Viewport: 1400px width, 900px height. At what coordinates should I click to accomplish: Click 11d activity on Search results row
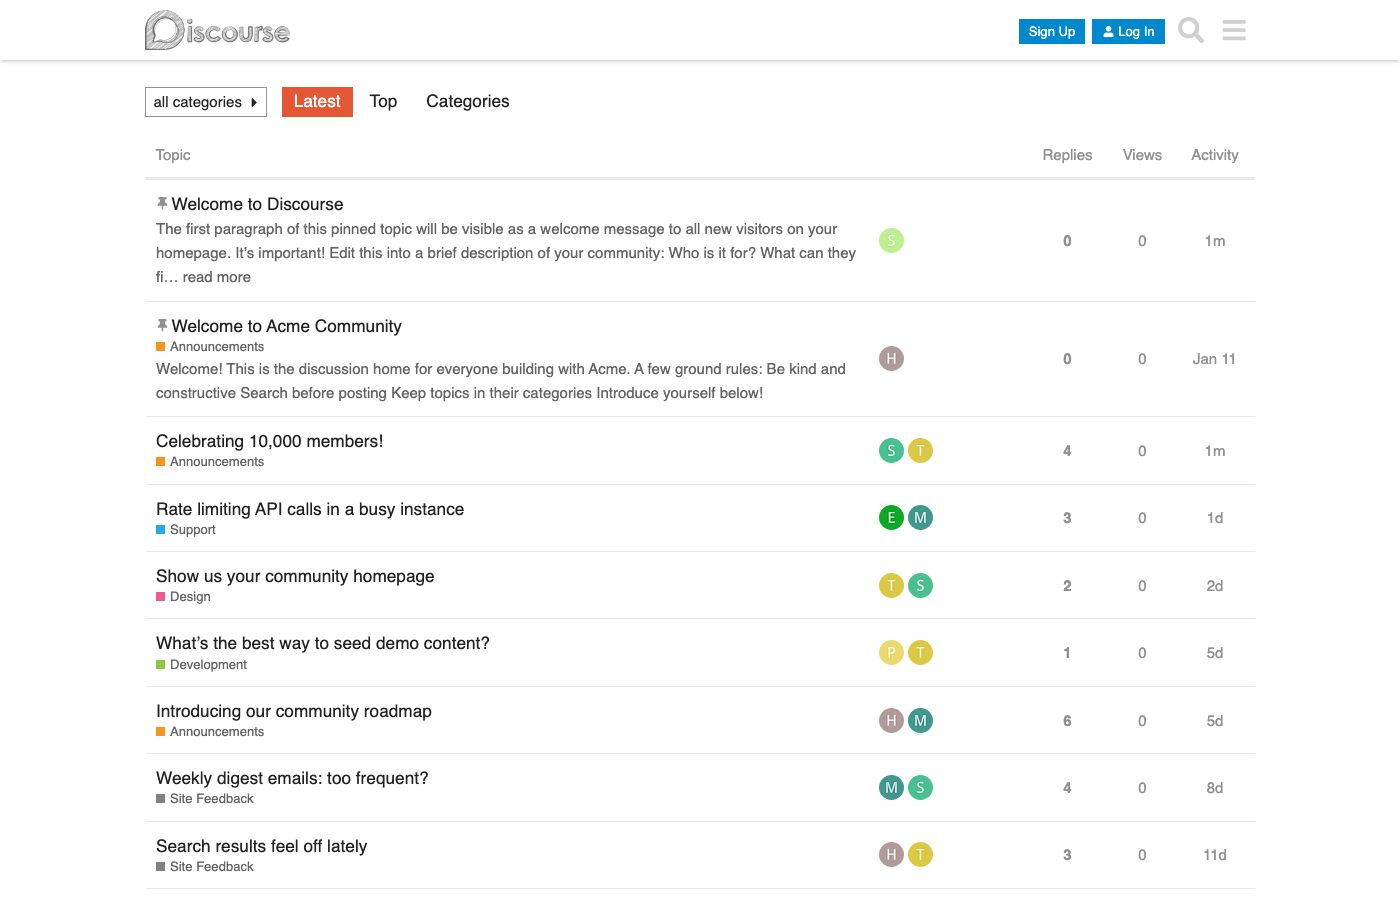pos(1214,855)
